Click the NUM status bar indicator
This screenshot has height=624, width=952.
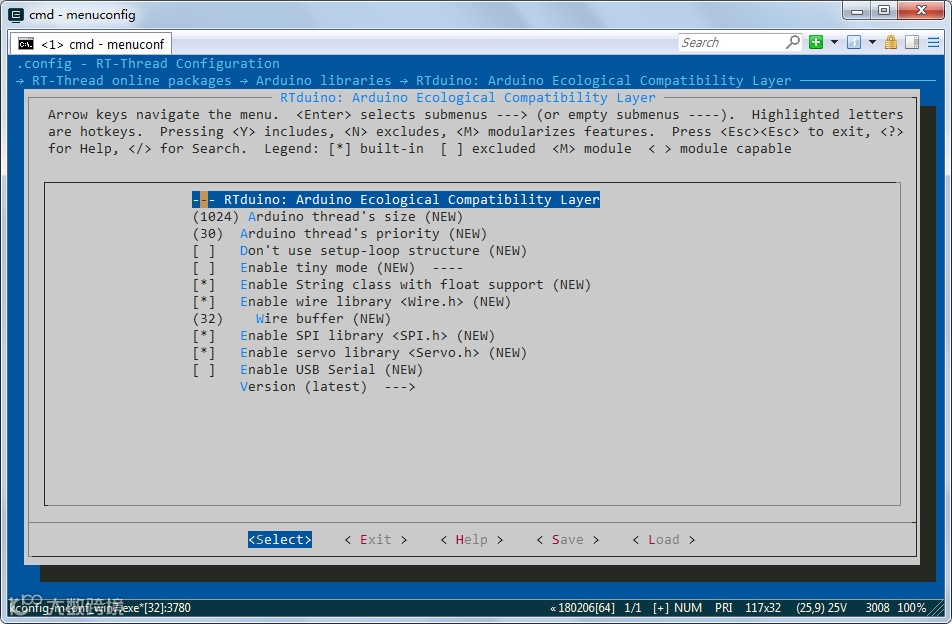point(688,608)
